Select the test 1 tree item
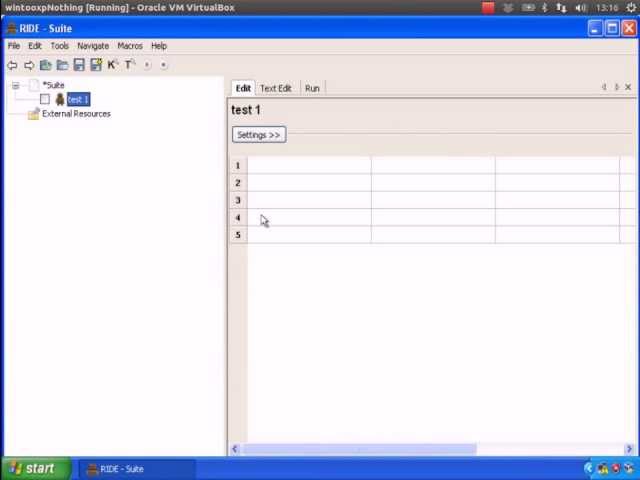Image resolution: width=640 pixels, height=480 pixels. click(x=78, y=99)
